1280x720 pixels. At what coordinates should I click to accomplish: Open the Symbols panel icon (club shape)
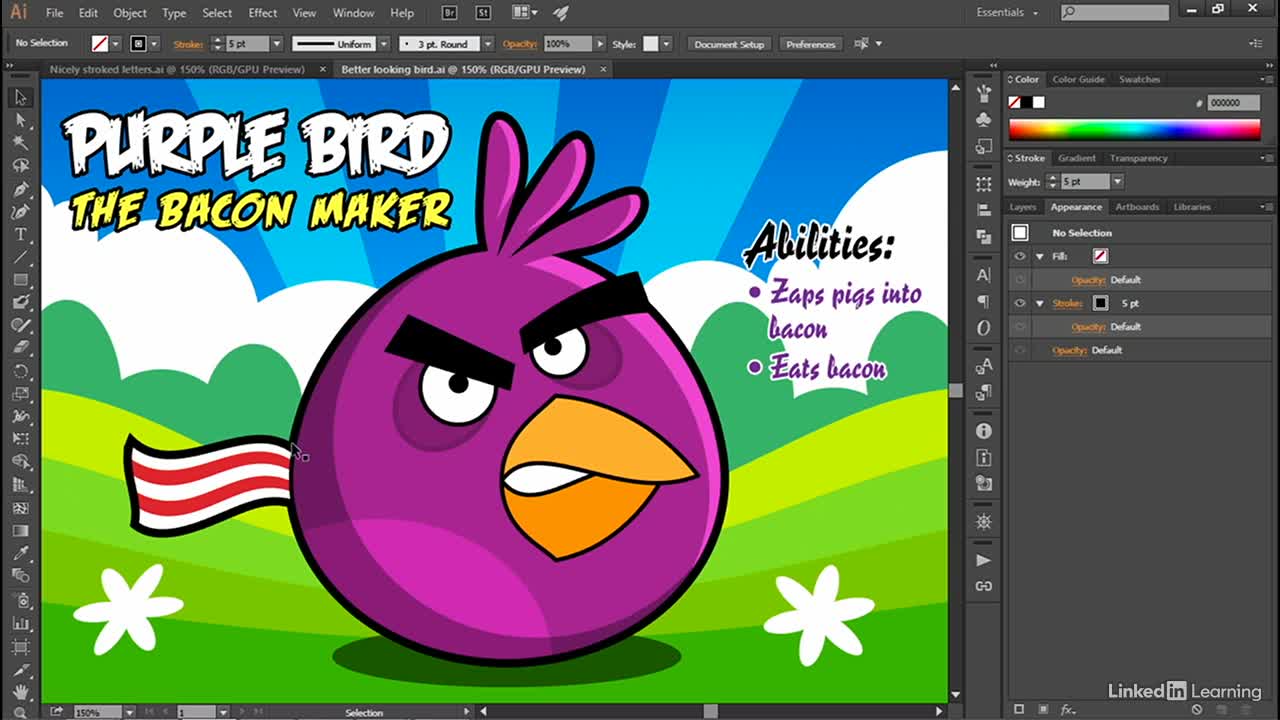point(984,120)
